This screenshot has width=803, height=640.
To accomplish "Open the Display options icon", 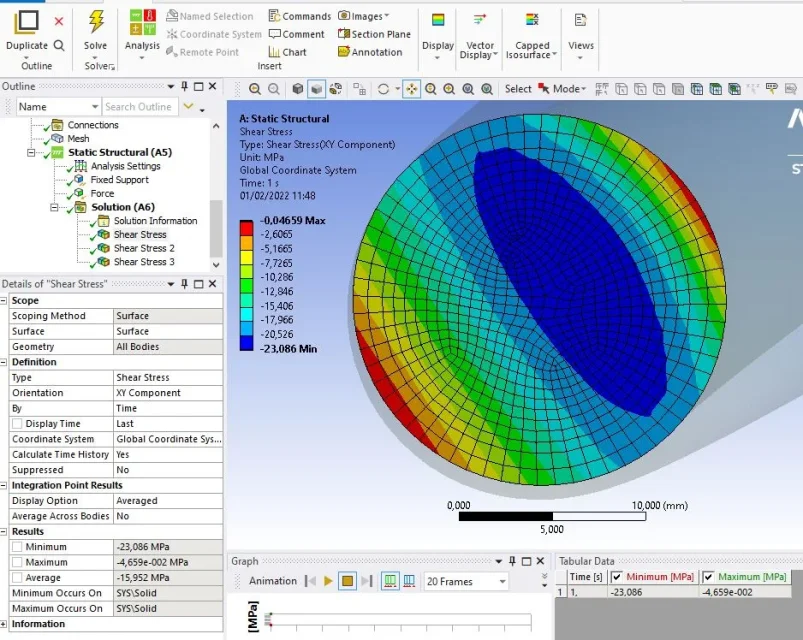I will [438, 20].
